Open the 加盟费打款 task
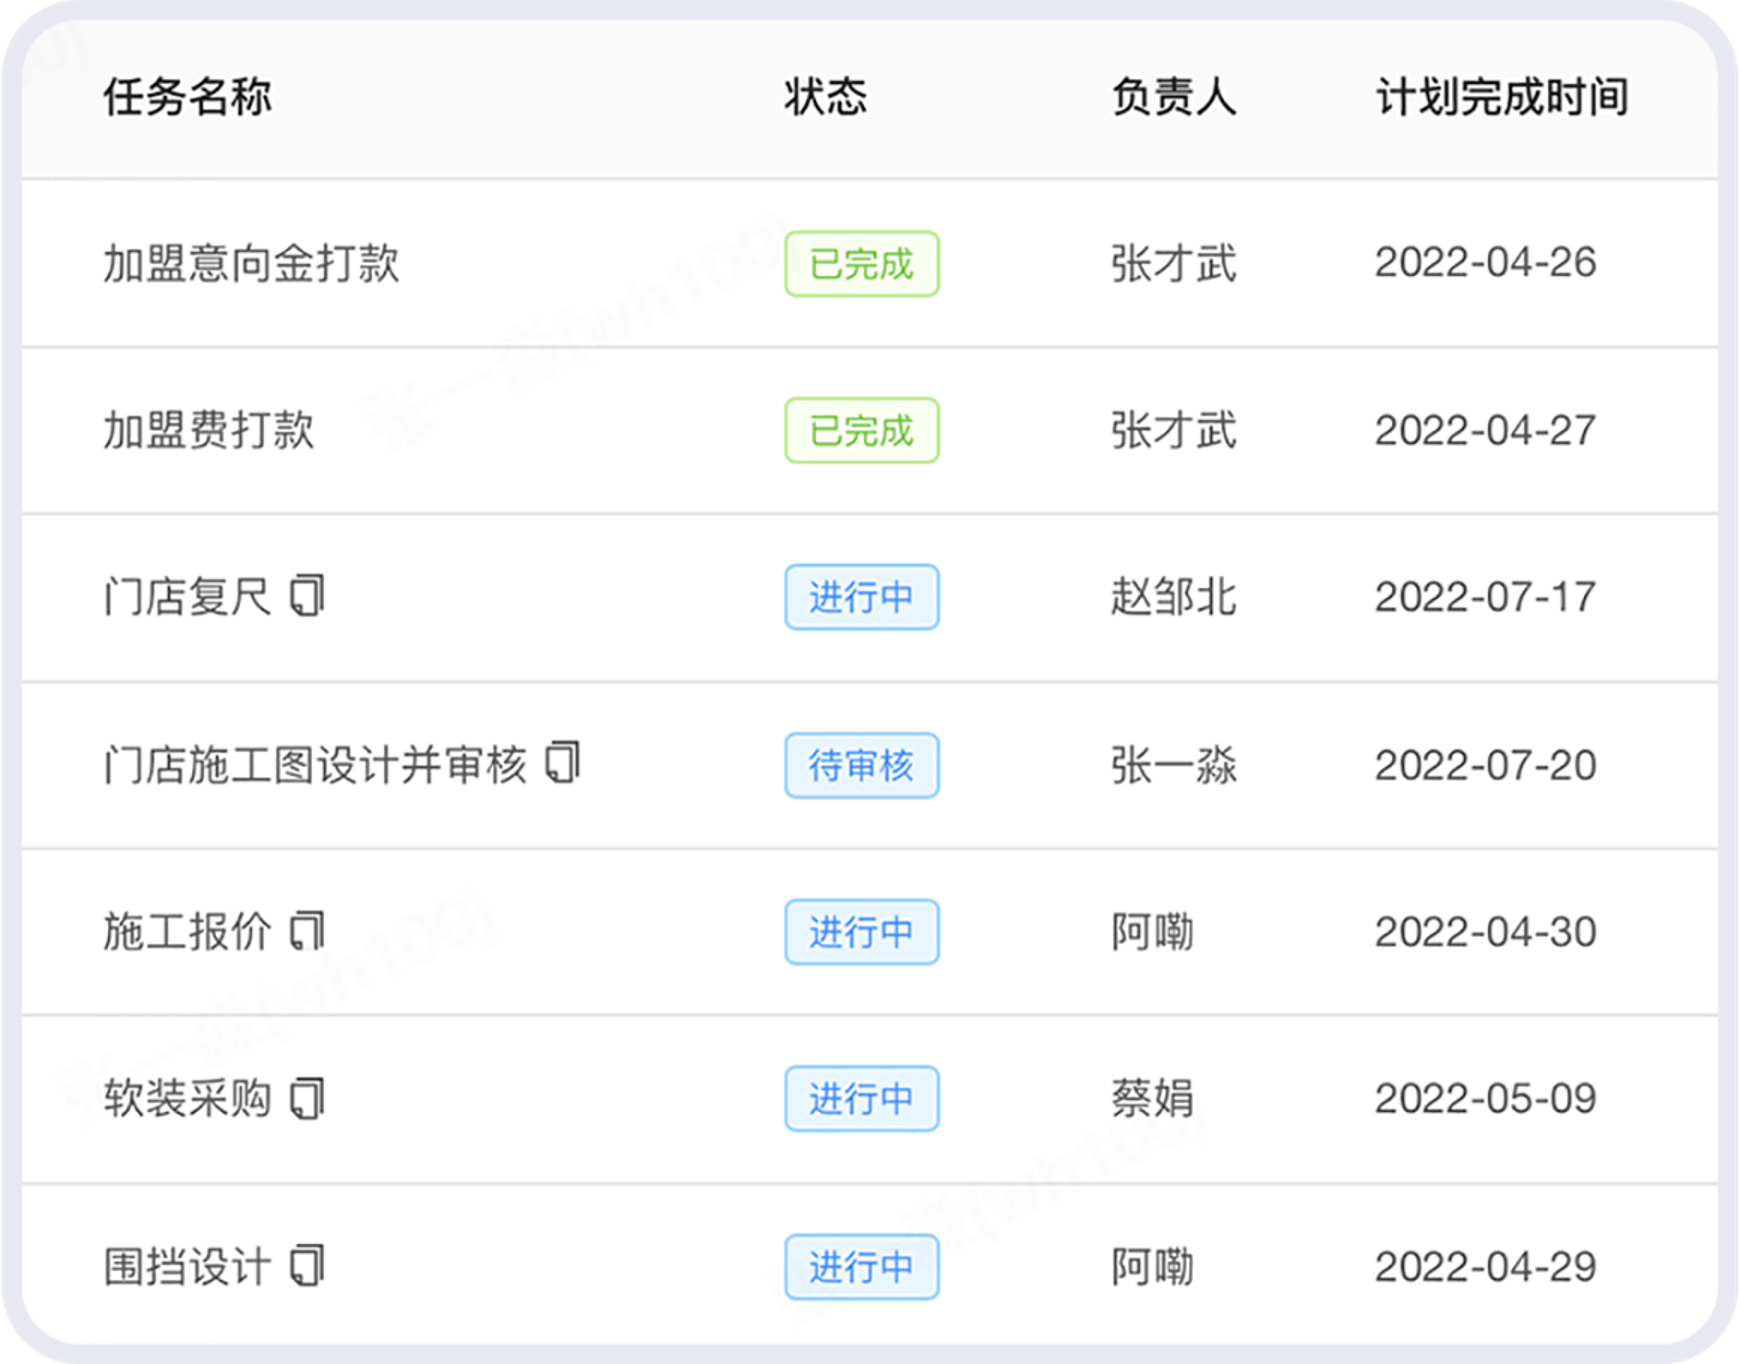This screenshot has height=1364, width=1740. 209,431
